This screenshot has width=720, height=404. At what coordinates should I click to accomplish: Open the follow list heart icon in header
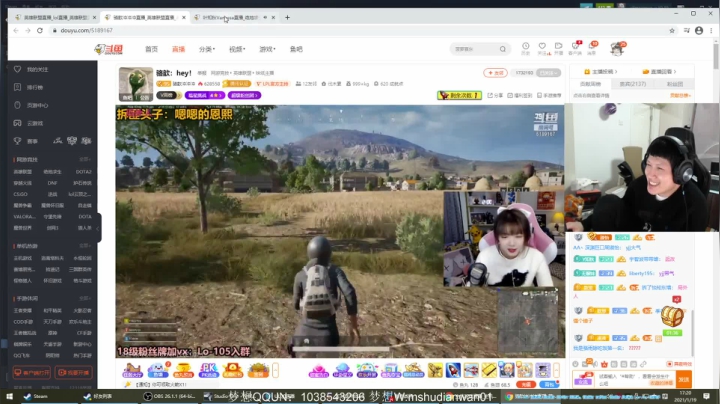point(543,48)
